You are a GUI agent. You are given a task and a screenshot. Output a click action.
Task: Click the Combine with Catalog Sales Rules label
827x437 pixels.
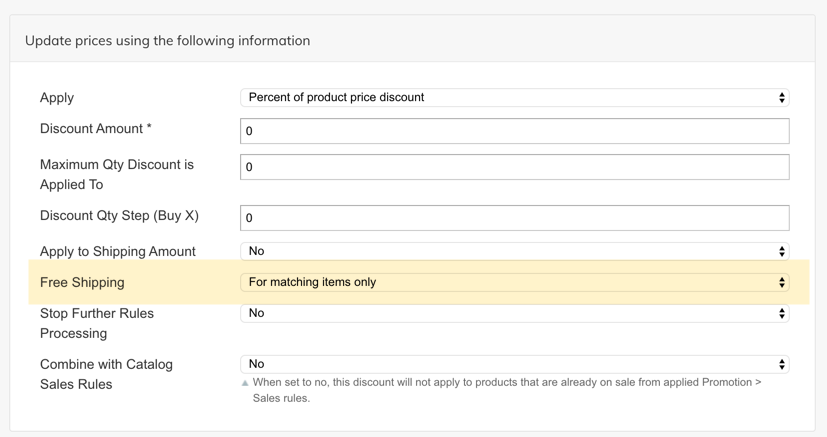[106, 374]
